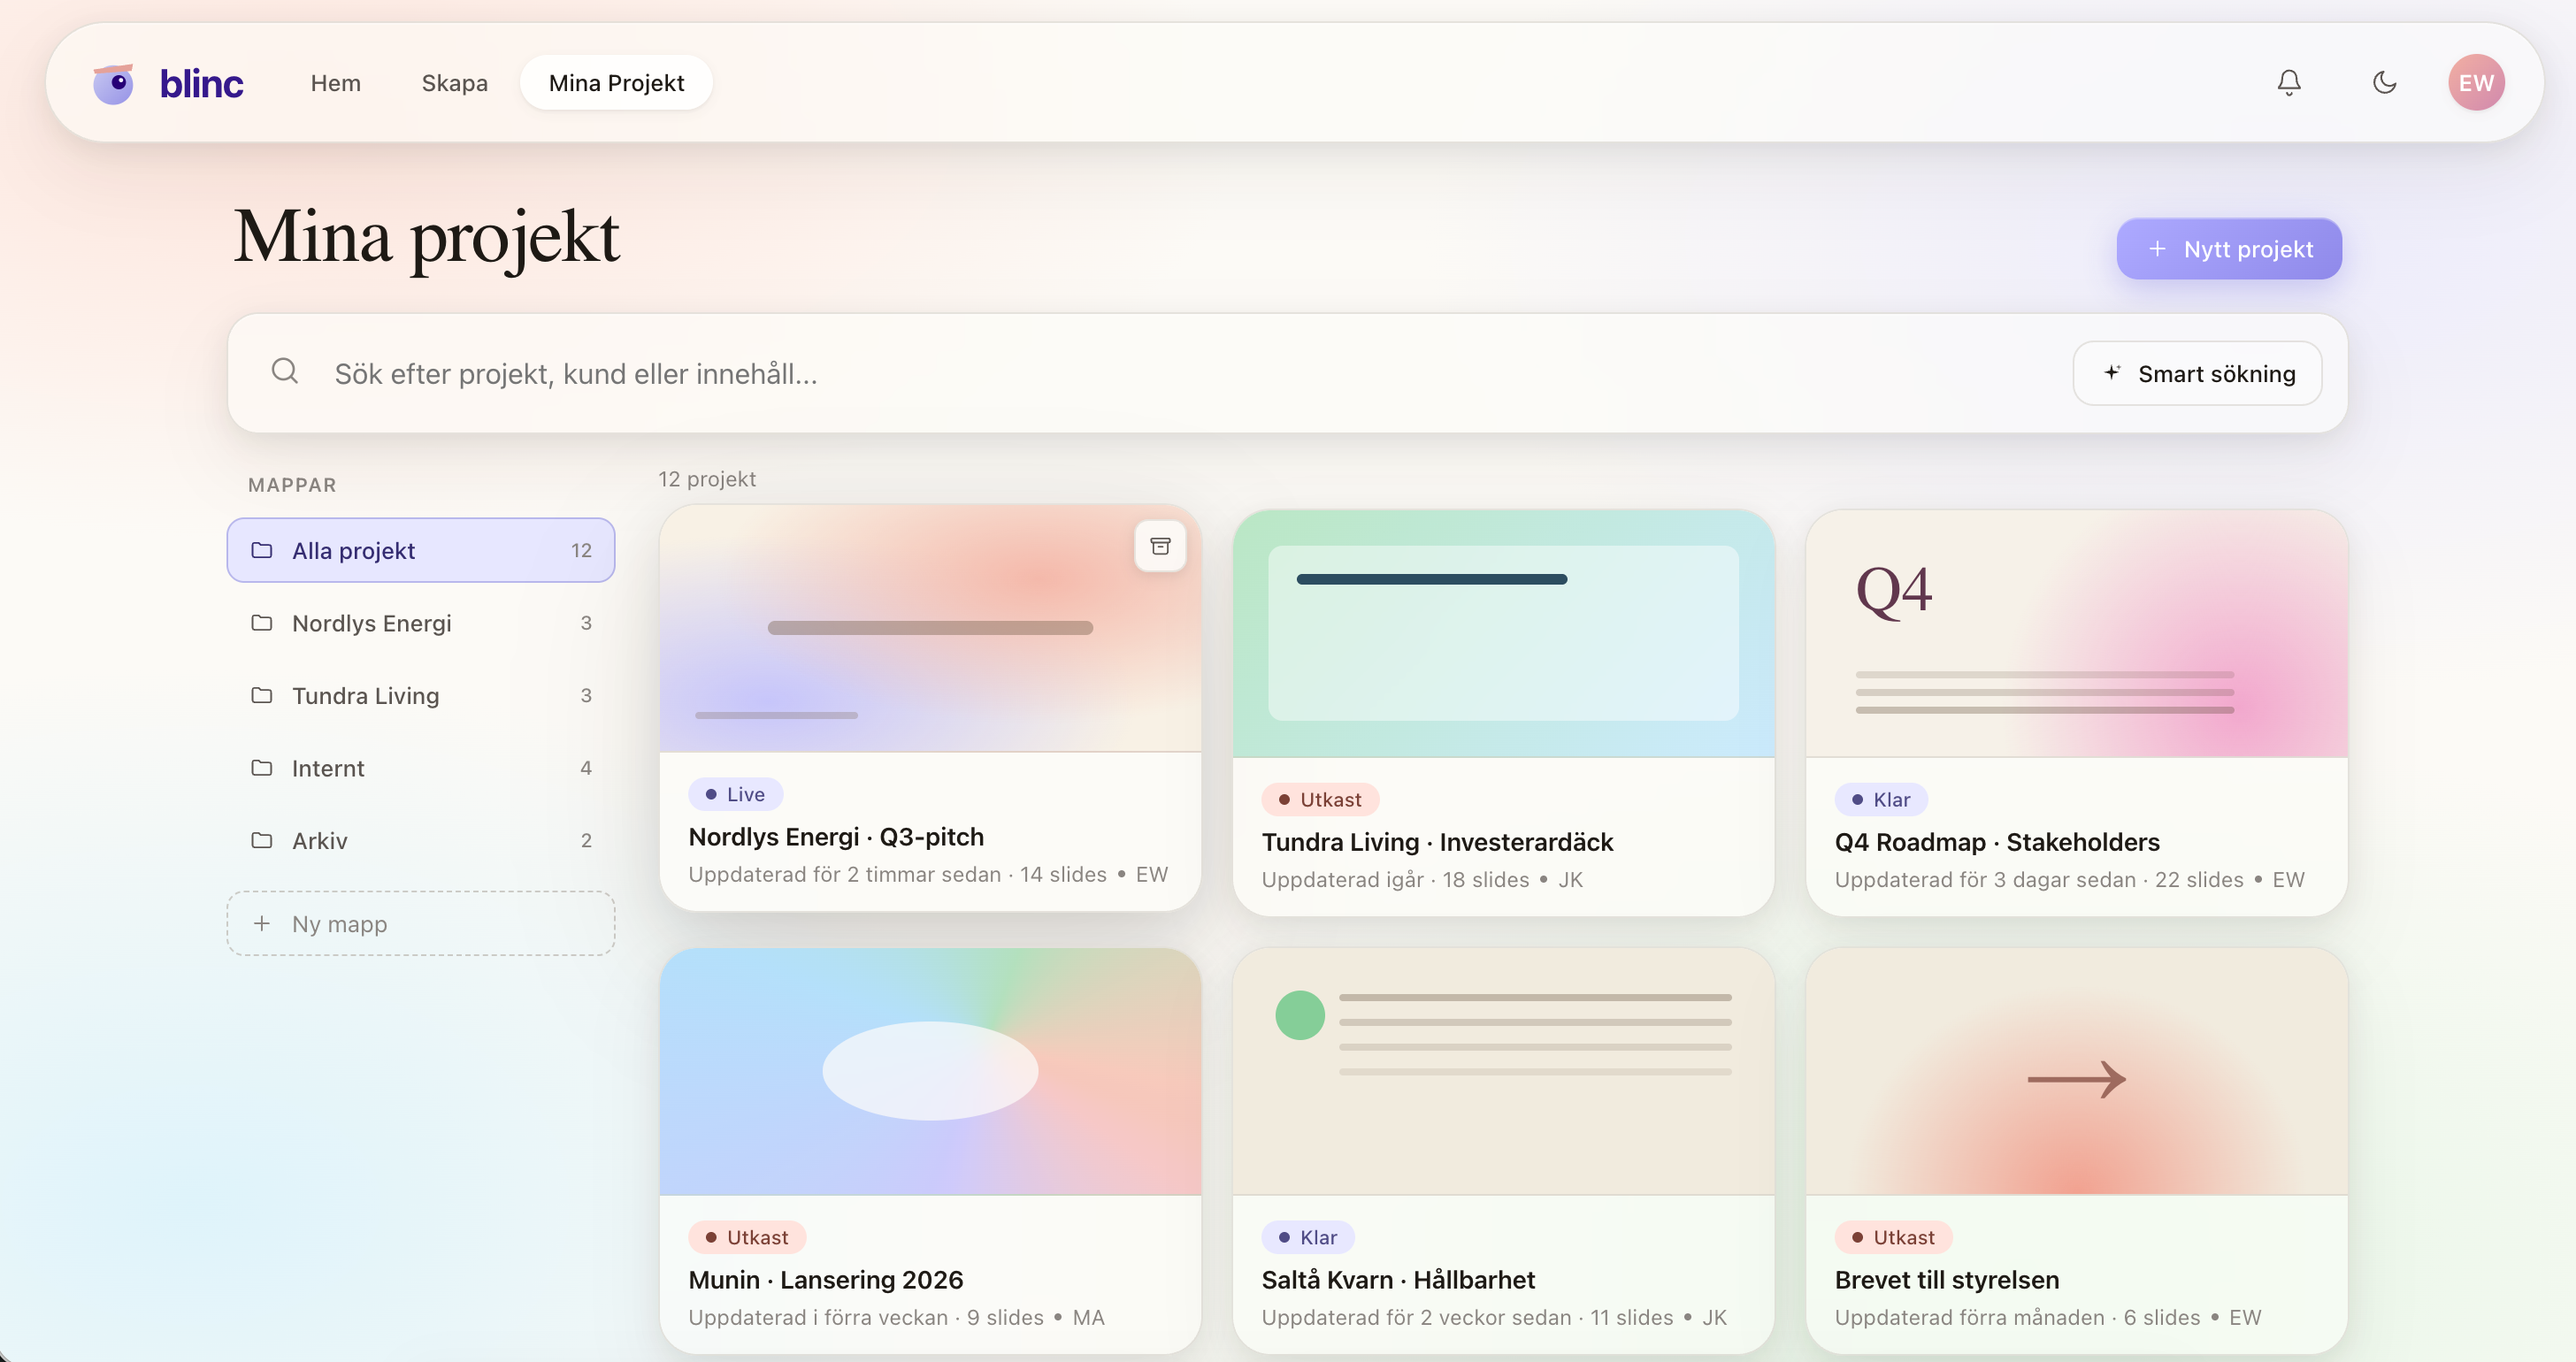Screen dimensions: 2576x1362
Task: Click title Saltå Kvarn · Hållbarhet
Action: (1398, 1280)
